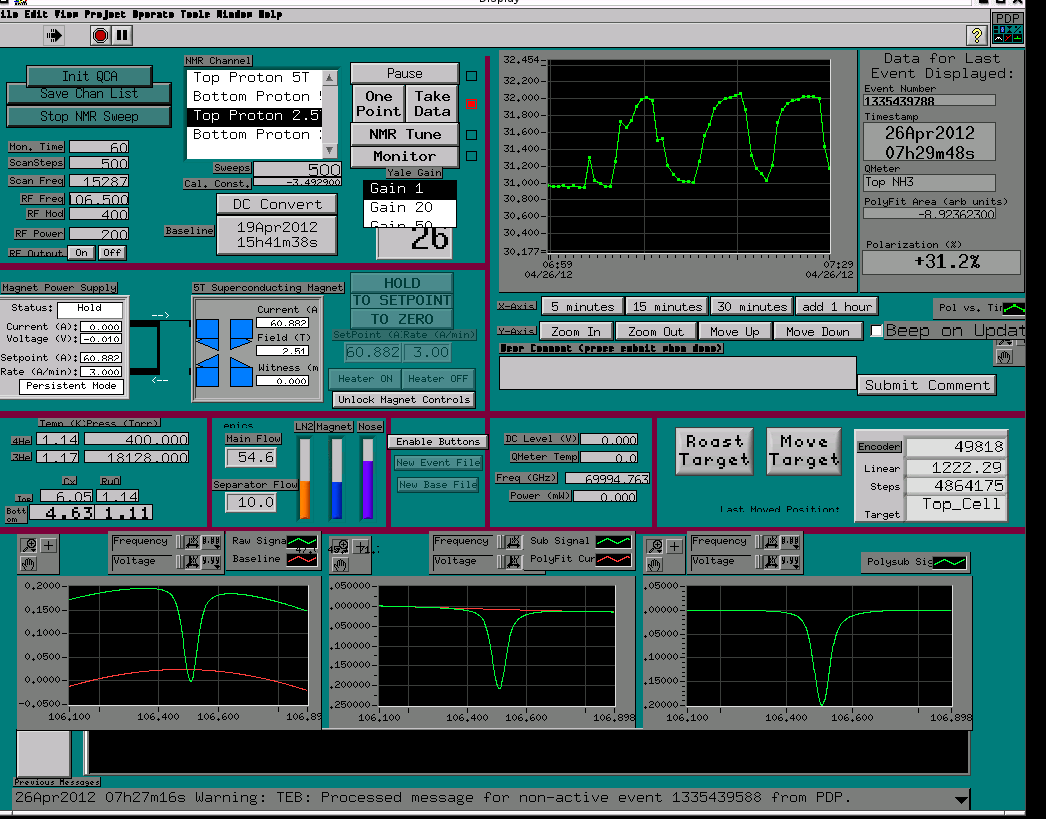Click the Sub Signal plot legend swatch

(x=614, y=542)
